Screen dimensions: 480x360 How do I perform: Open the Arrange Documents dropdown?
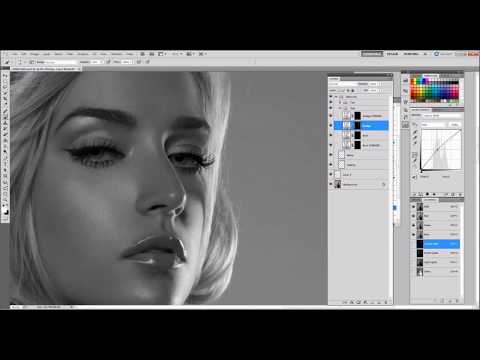[x=190, y=54]
